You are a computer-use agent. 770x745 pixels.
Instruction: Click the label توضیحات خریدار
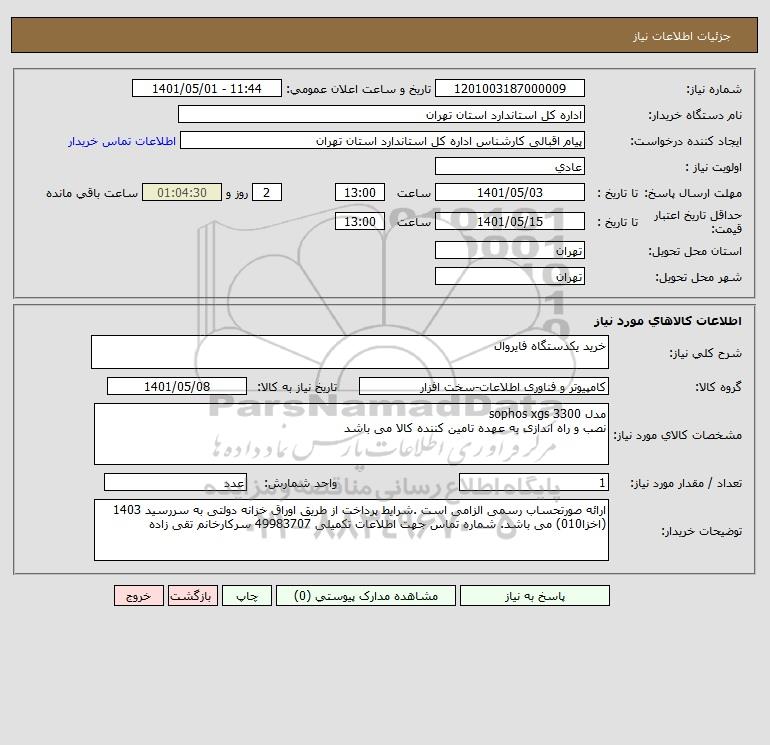(701, 531)
